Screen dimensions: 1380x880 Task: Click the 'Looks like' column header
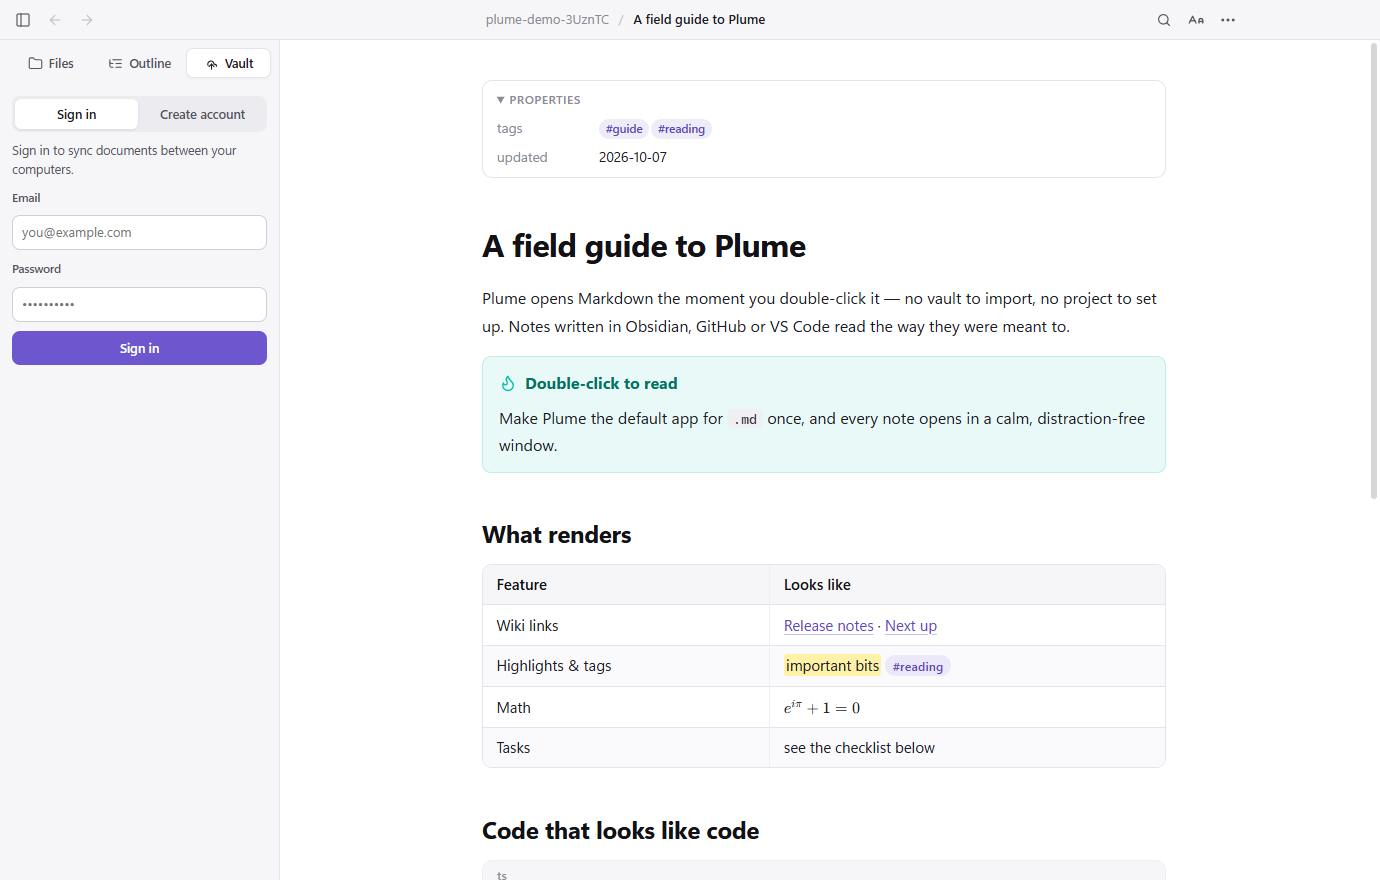tap(967, 585)
